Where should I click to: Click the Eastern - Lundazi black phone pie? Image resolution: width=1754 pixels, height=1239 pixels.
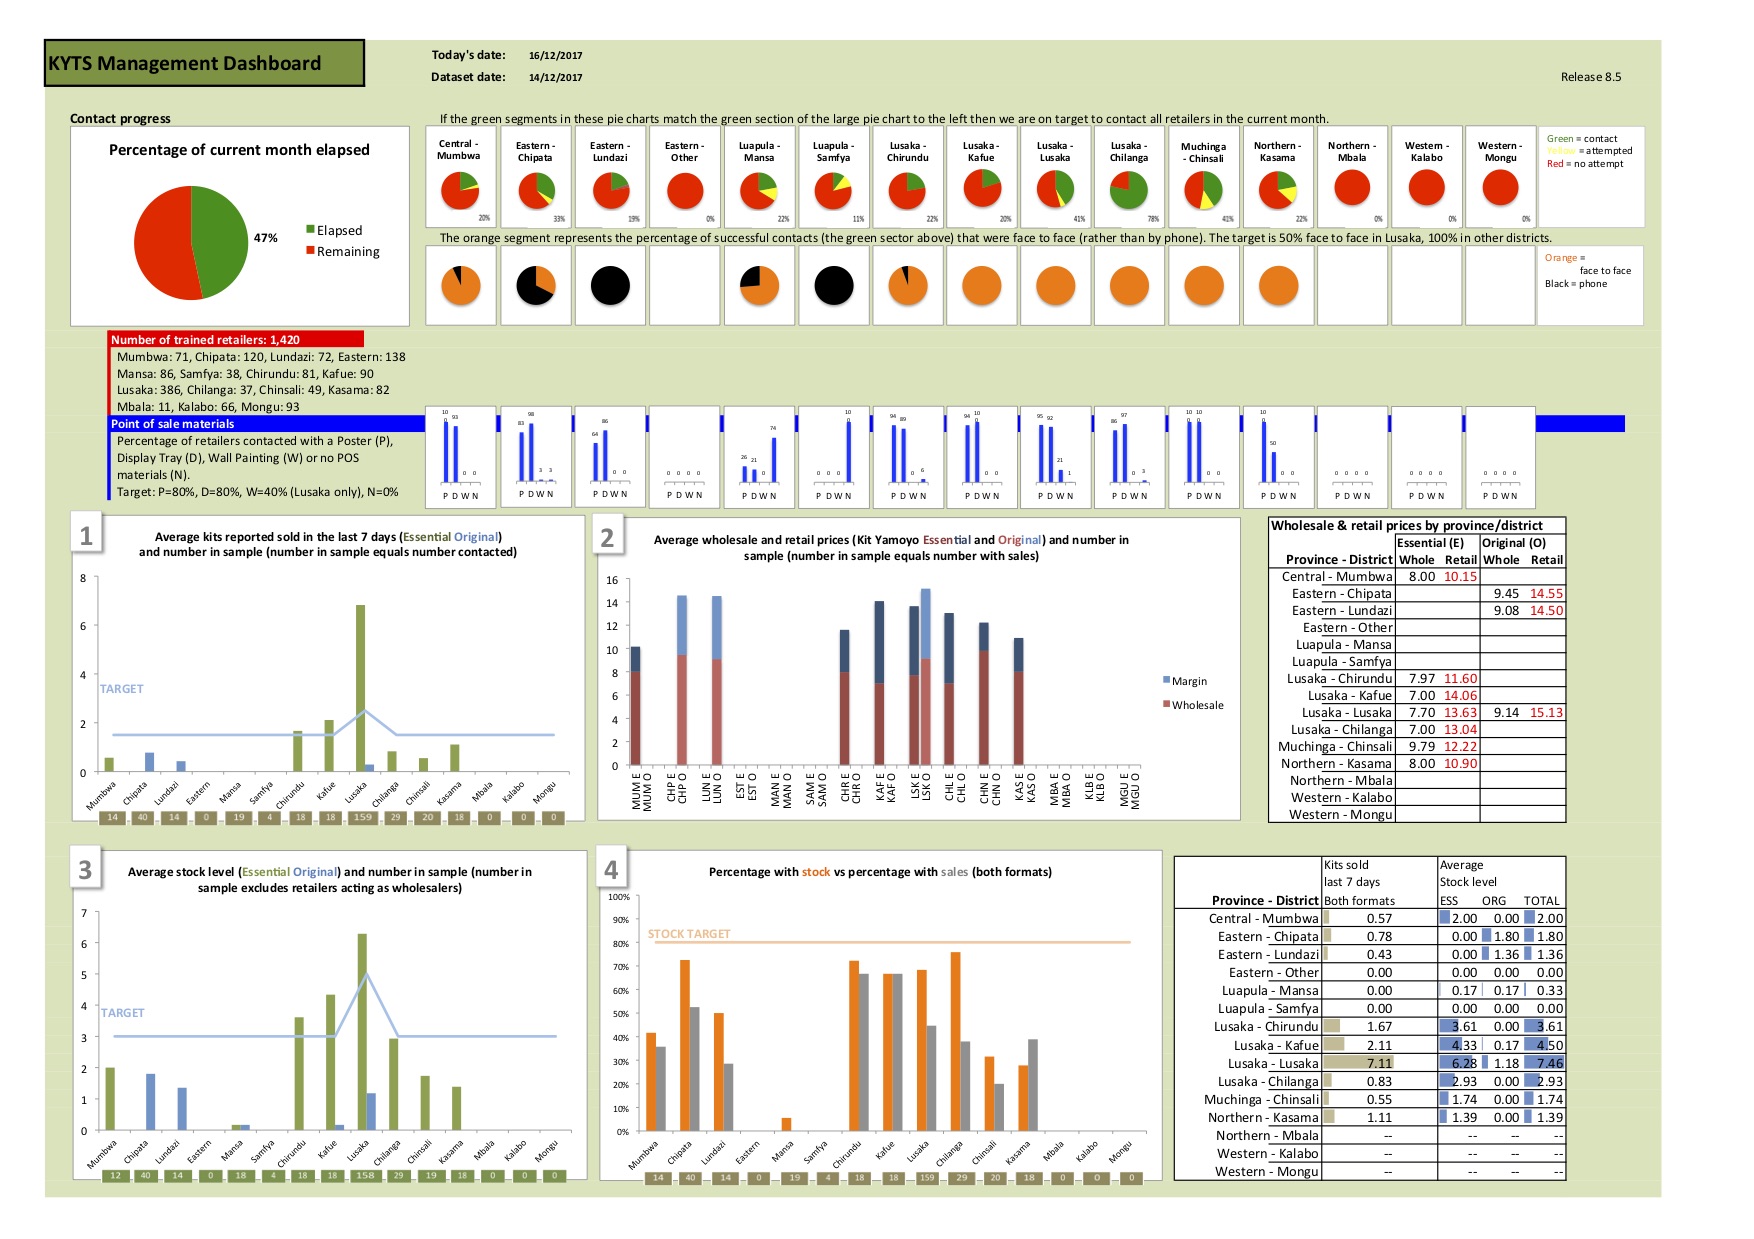[610, 286]
